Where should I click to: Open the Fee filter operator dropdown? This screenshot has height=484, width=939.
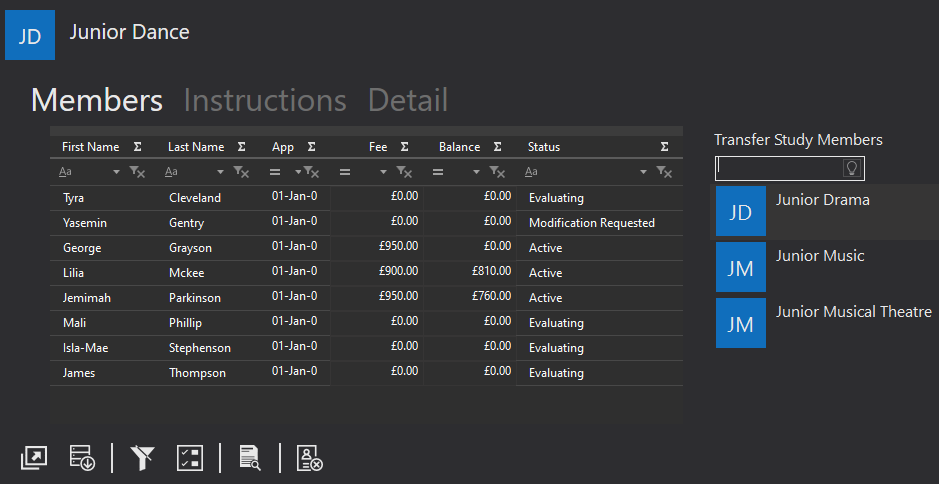click(x=383, y=173)
